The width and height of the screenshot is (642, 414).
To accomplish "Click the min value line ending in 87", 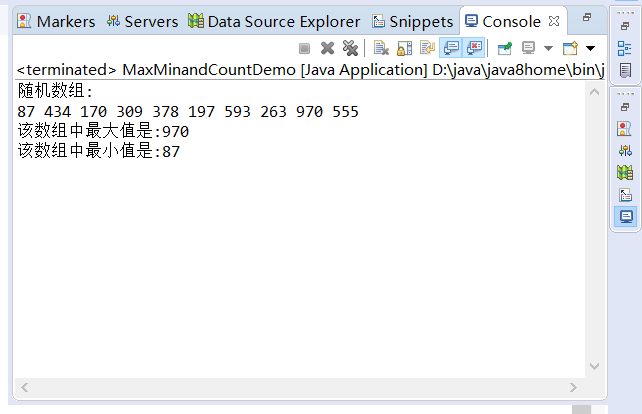I will click(x=99, y=151).
